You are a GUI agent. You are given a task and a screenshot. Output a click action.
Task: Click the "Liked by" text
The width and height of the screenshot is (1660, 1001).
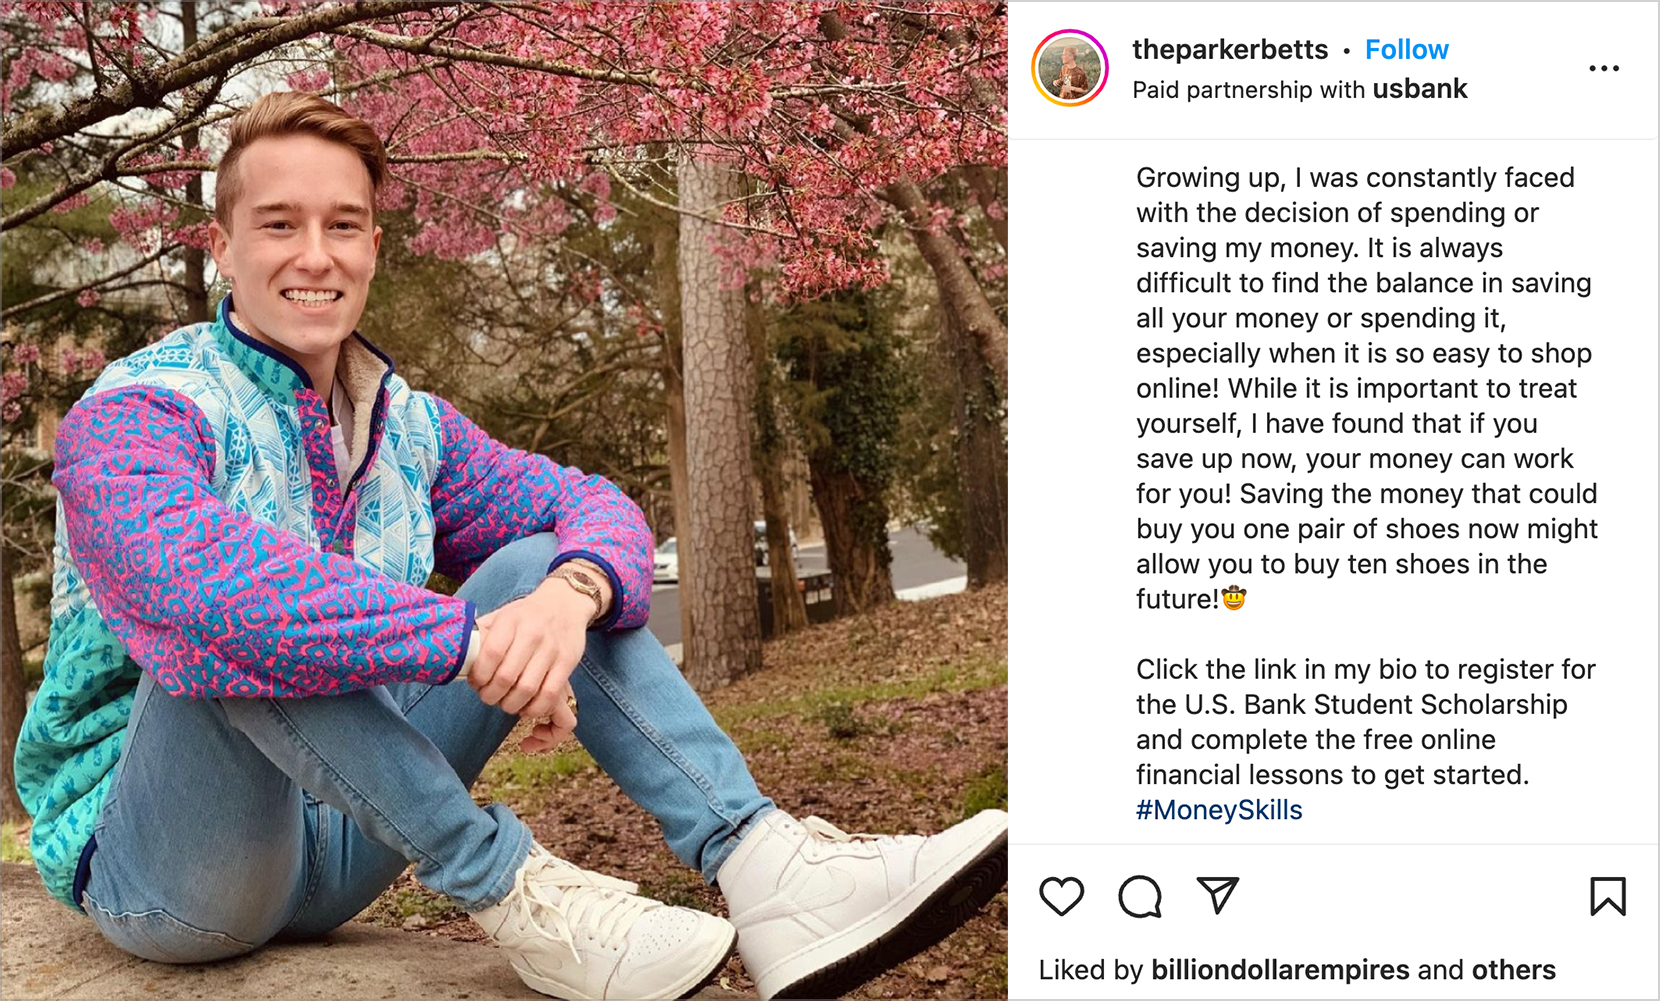[x=1090, y=970]
